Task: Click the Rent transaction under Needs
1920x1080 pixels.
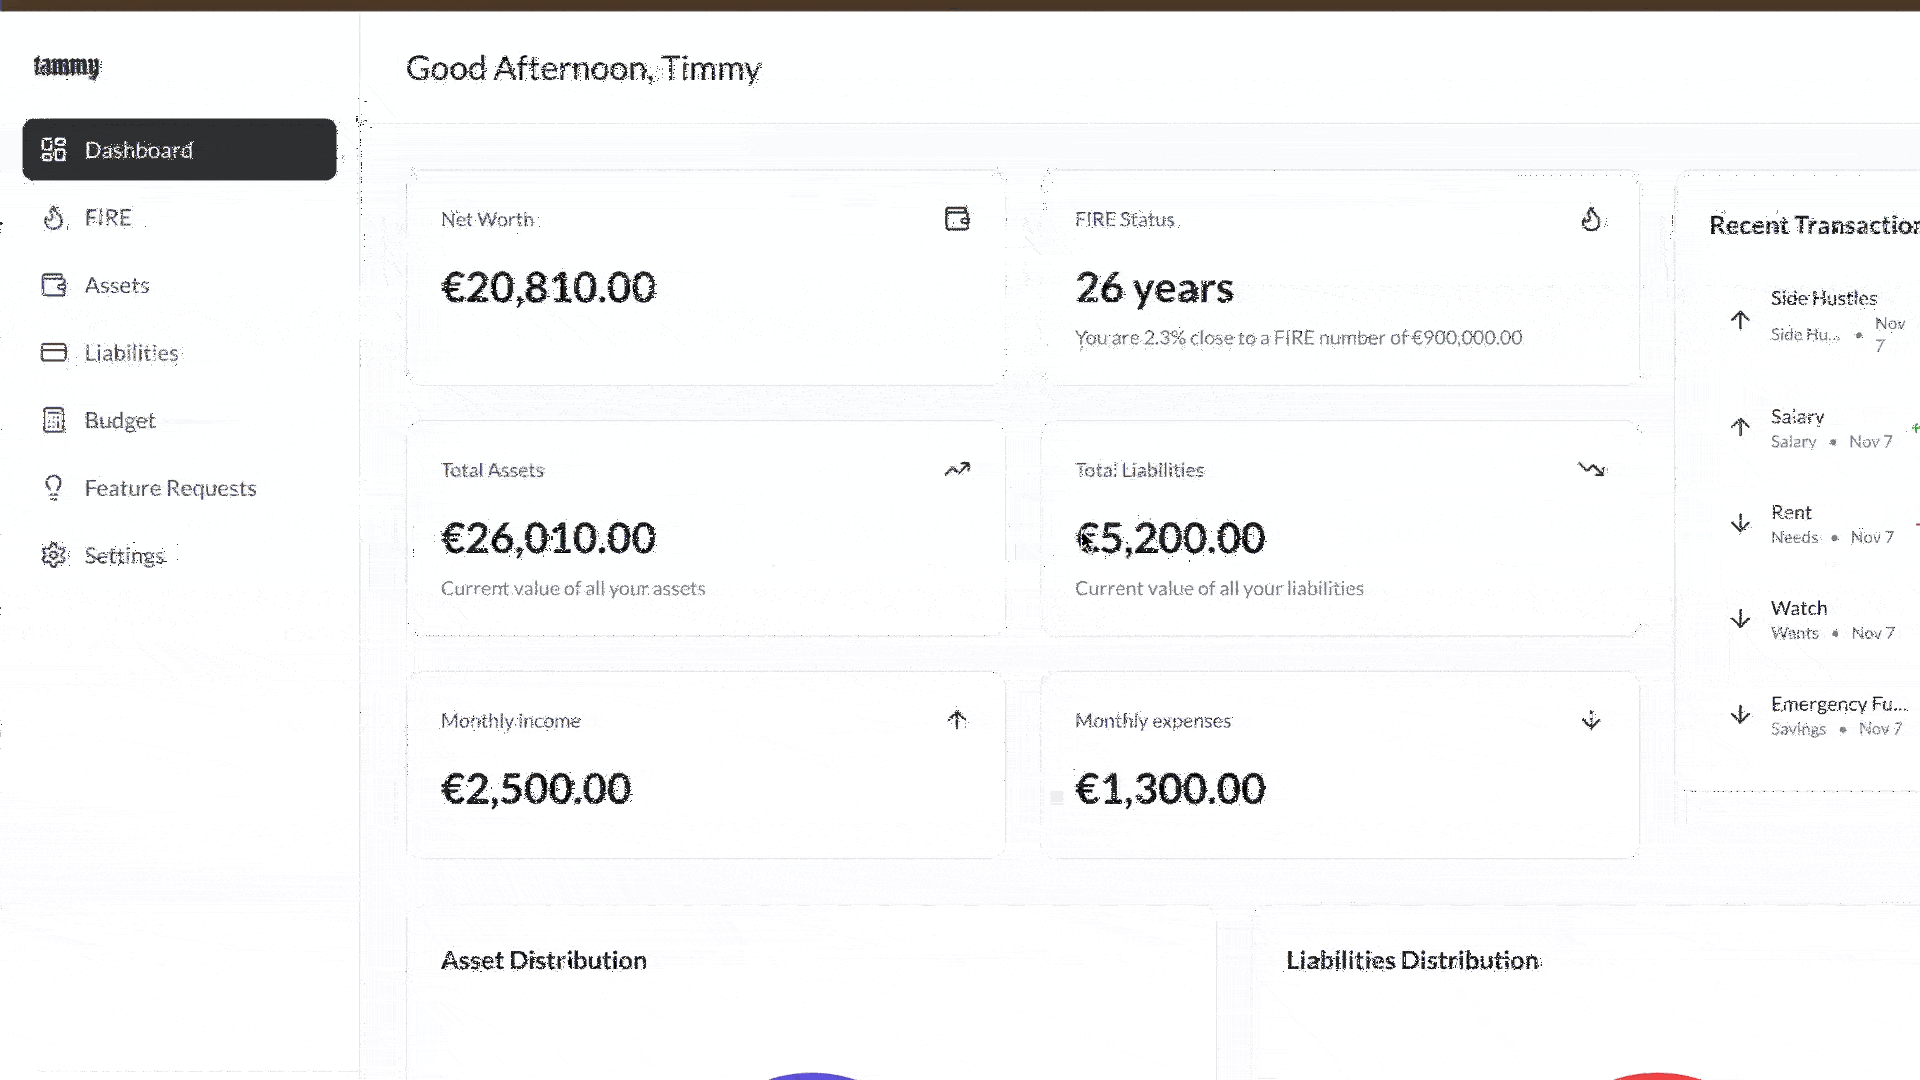Action: (1792, 523)
